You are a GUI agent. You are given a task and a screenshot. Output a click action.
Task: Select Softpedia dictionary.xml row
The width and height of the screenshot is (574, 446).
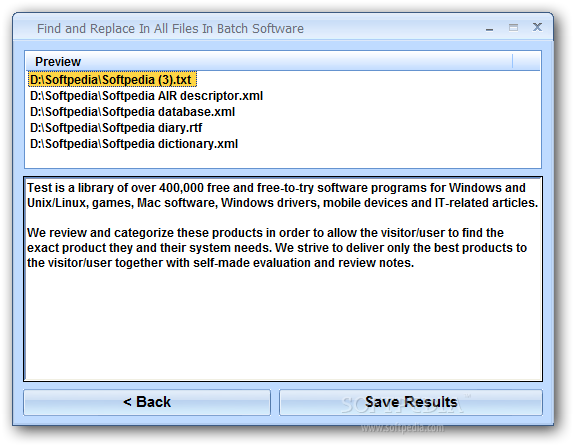pyautogui.click(x=134, y=144)
